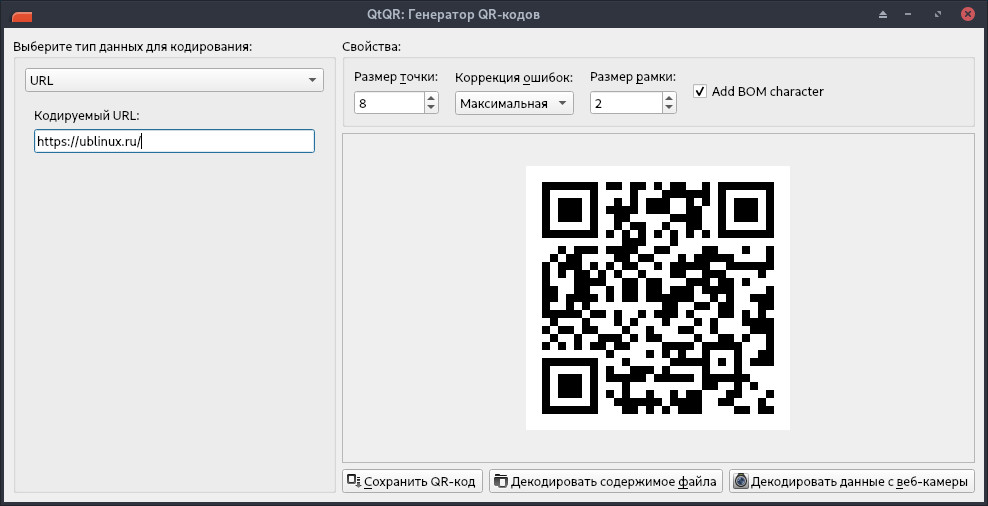
Task: Click the keep-above arrow icon in title bar
Action: [x=883, y=14]
